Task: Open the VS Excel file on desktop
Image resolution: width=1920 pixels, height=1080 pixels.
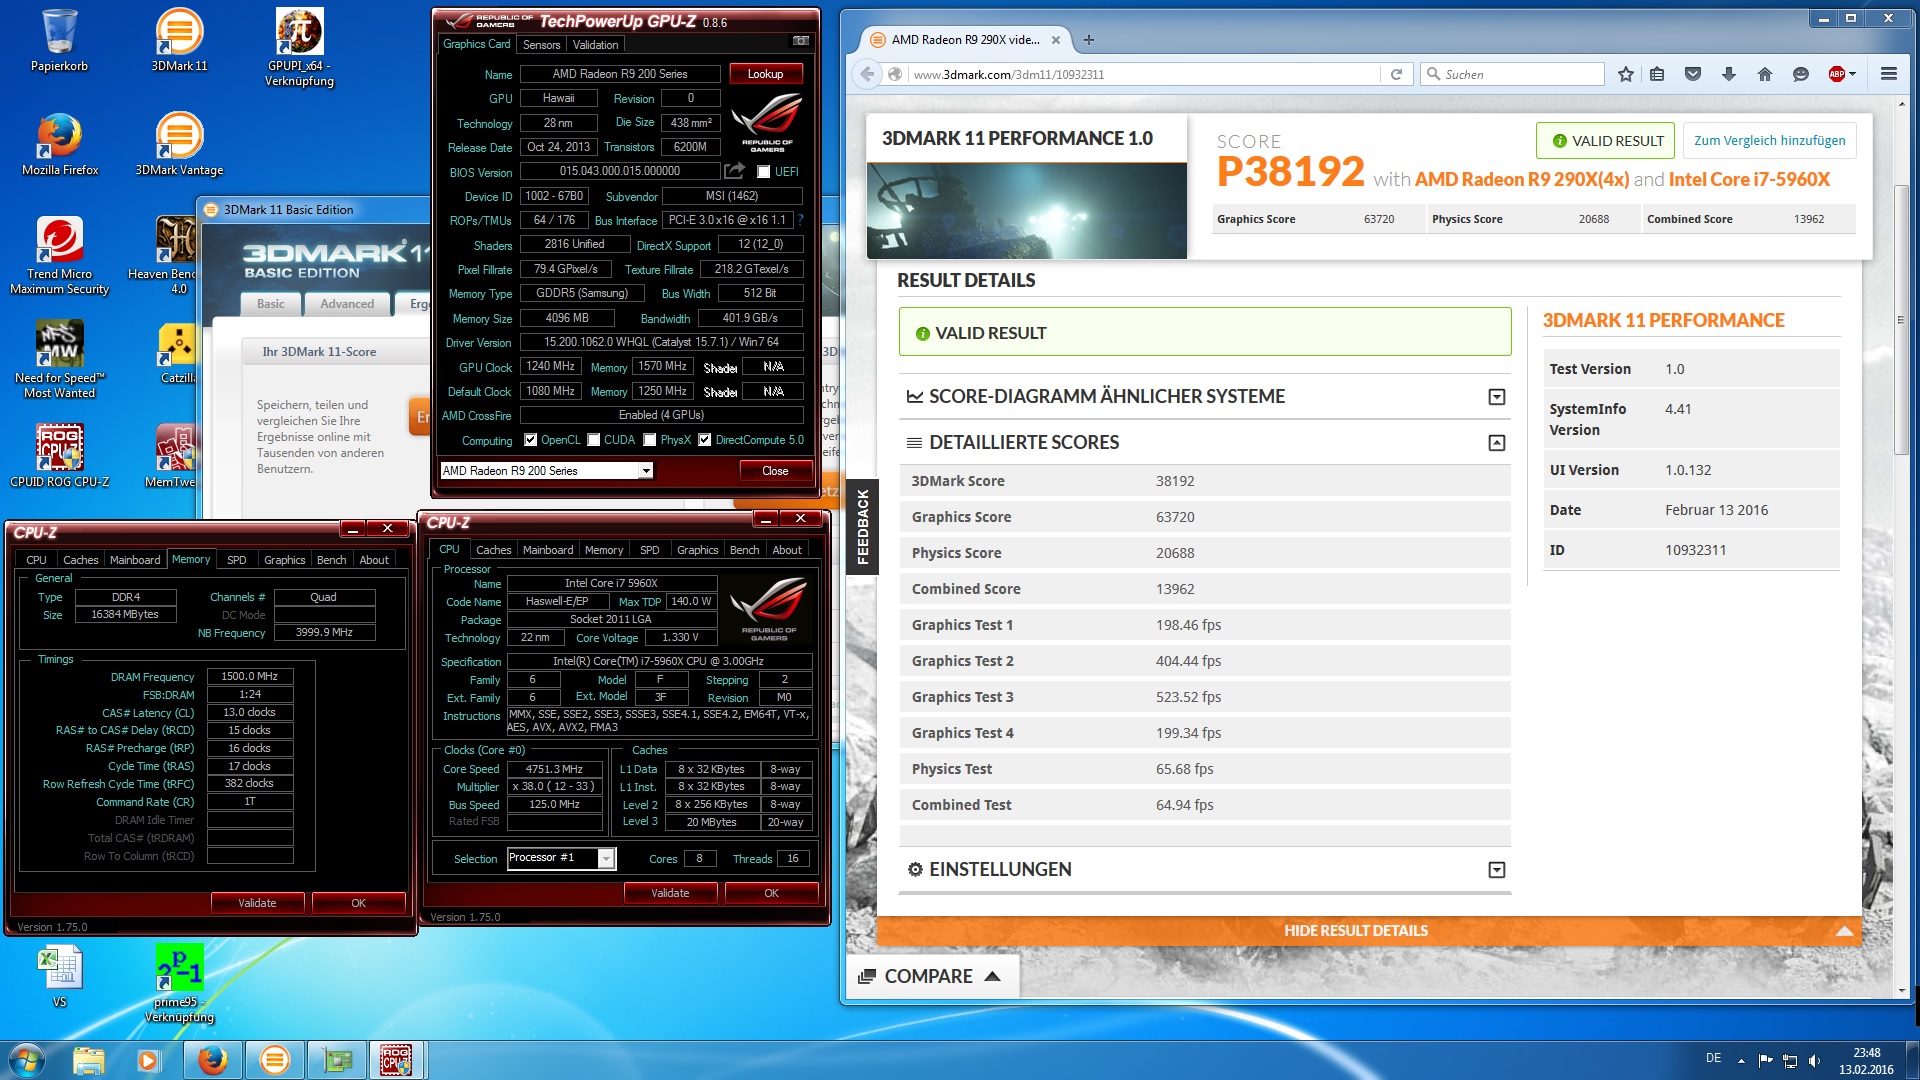Action: pos(59,976)
